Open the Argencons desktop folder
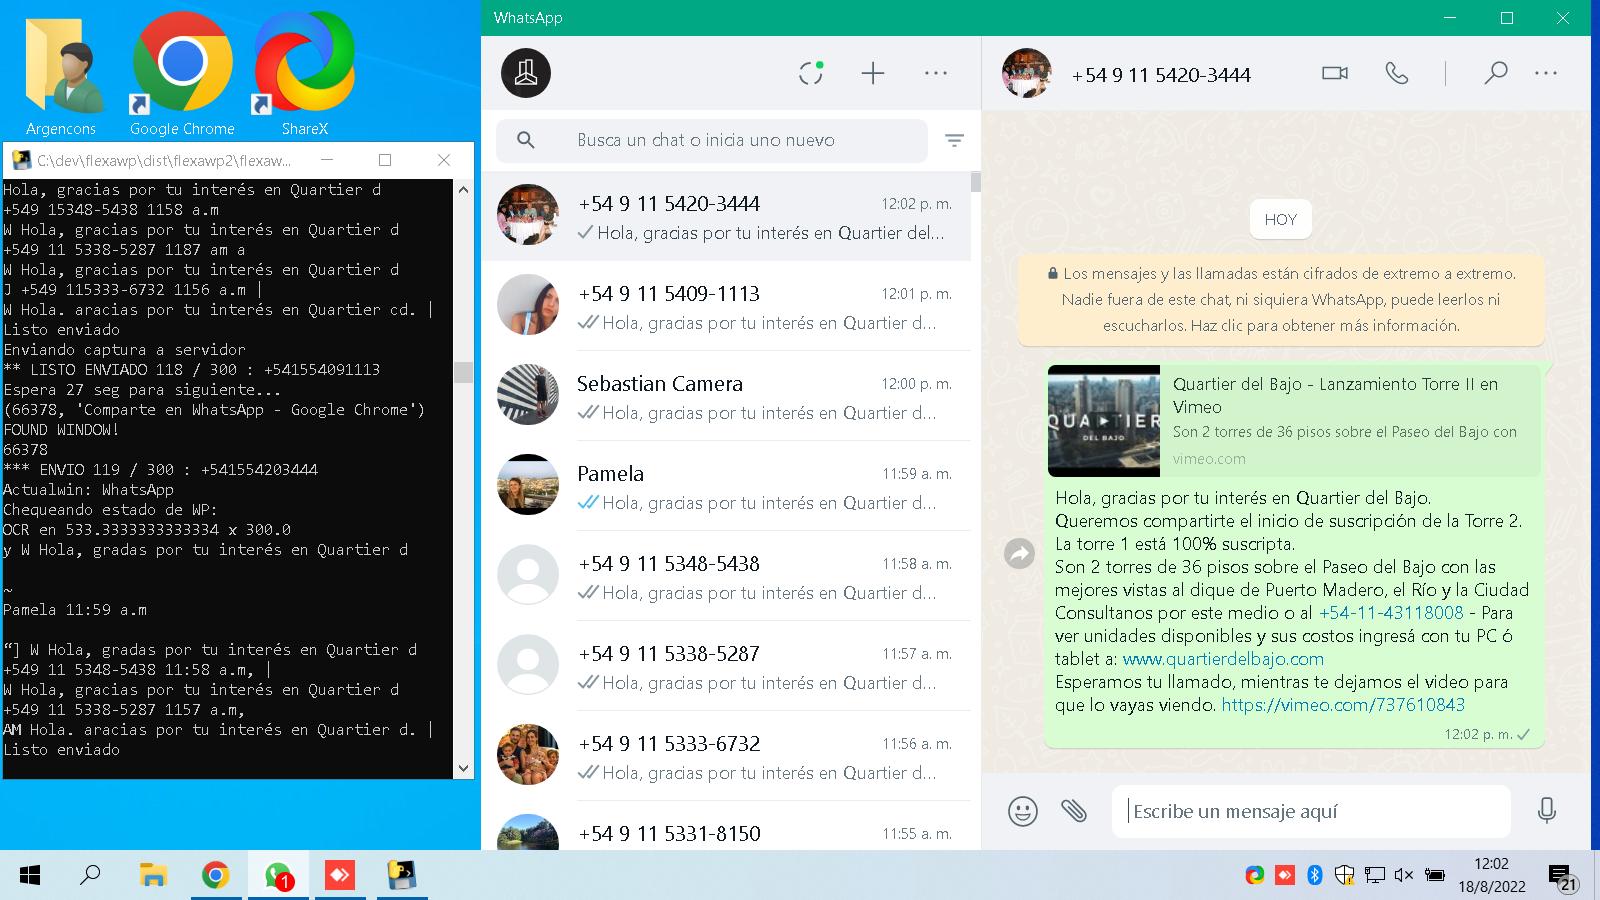 pos(61,75)
